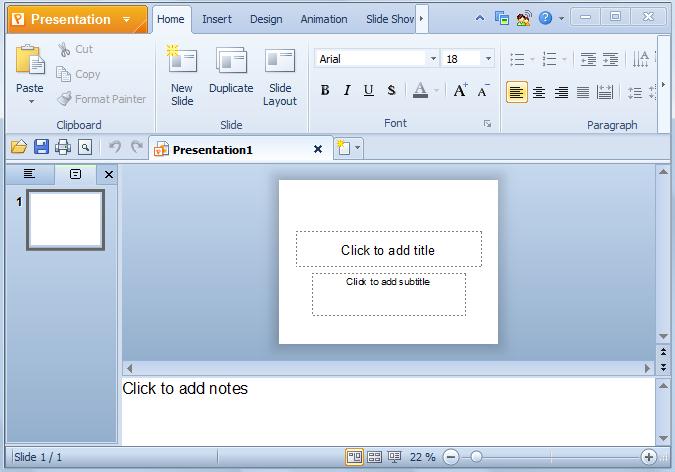Select slide 1 thumbnail
Image resolution: width=675 pixels, height=472 pixels.
coord(65,220)
